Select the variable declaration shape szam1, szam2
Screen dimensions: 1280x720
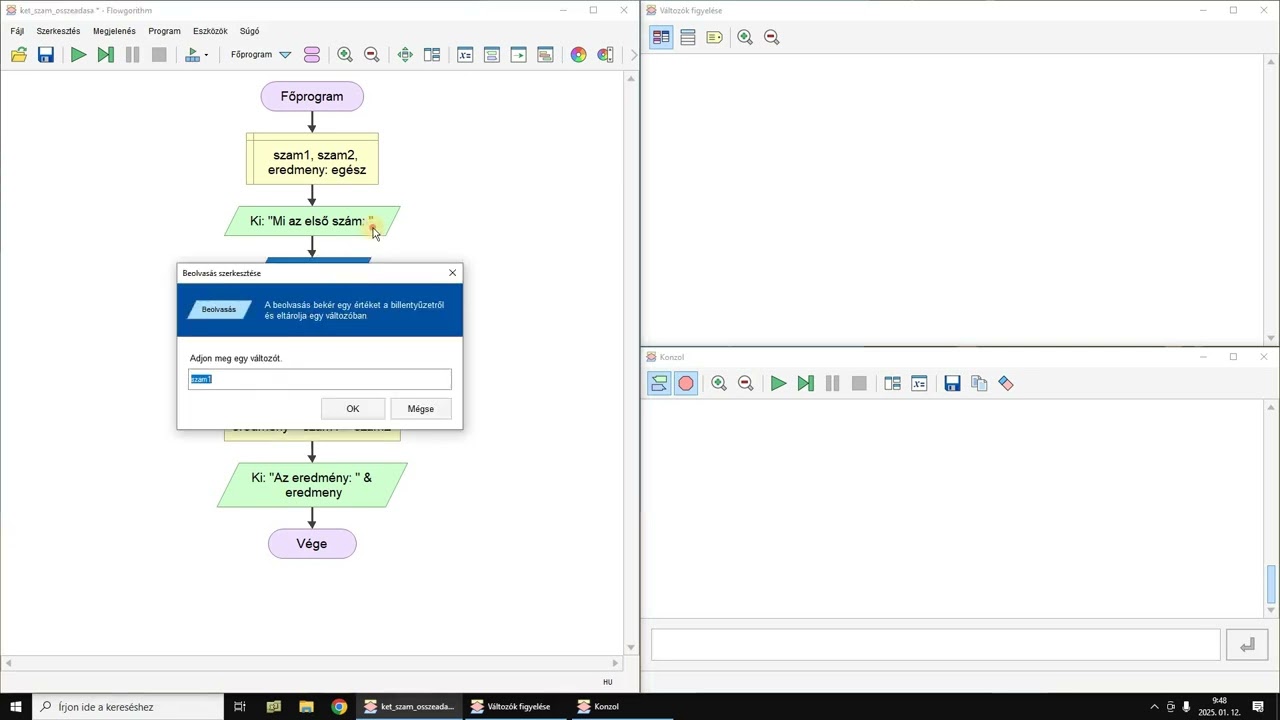click(312, 159)
